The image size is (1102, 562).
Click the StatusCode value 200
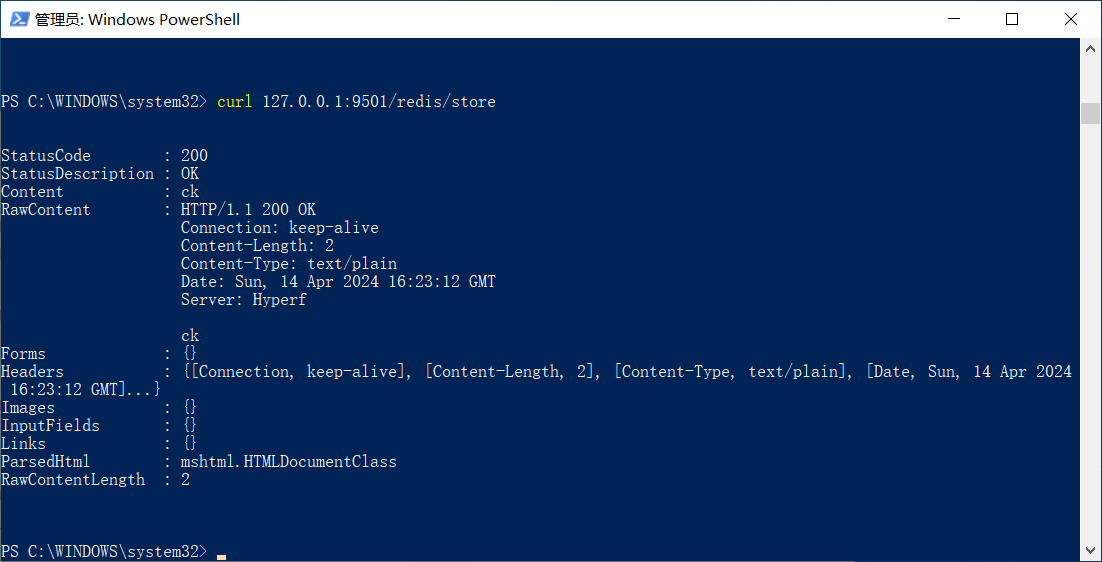(194, 155)
